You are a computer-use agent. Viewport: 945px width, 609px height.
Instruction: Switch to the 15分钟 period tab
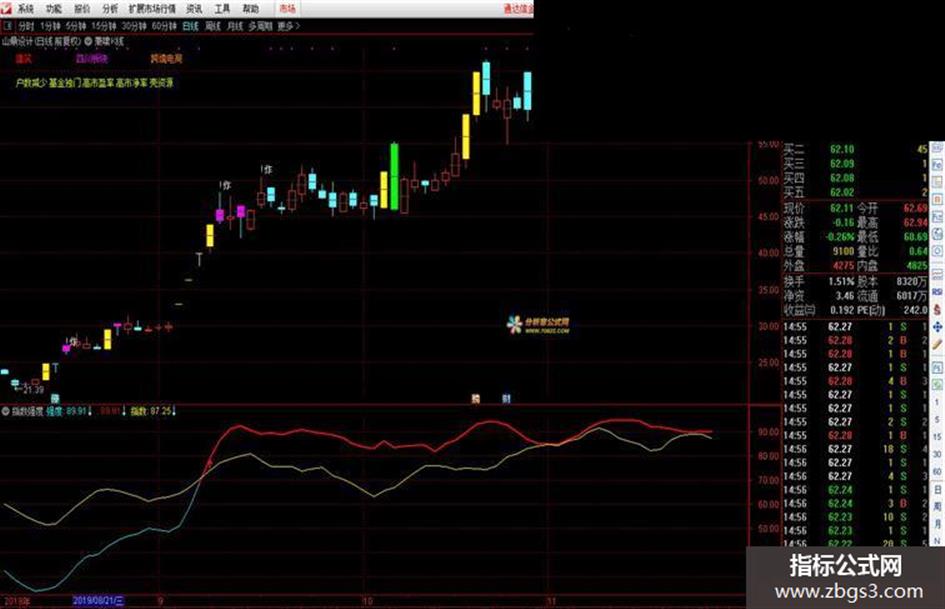104,26
